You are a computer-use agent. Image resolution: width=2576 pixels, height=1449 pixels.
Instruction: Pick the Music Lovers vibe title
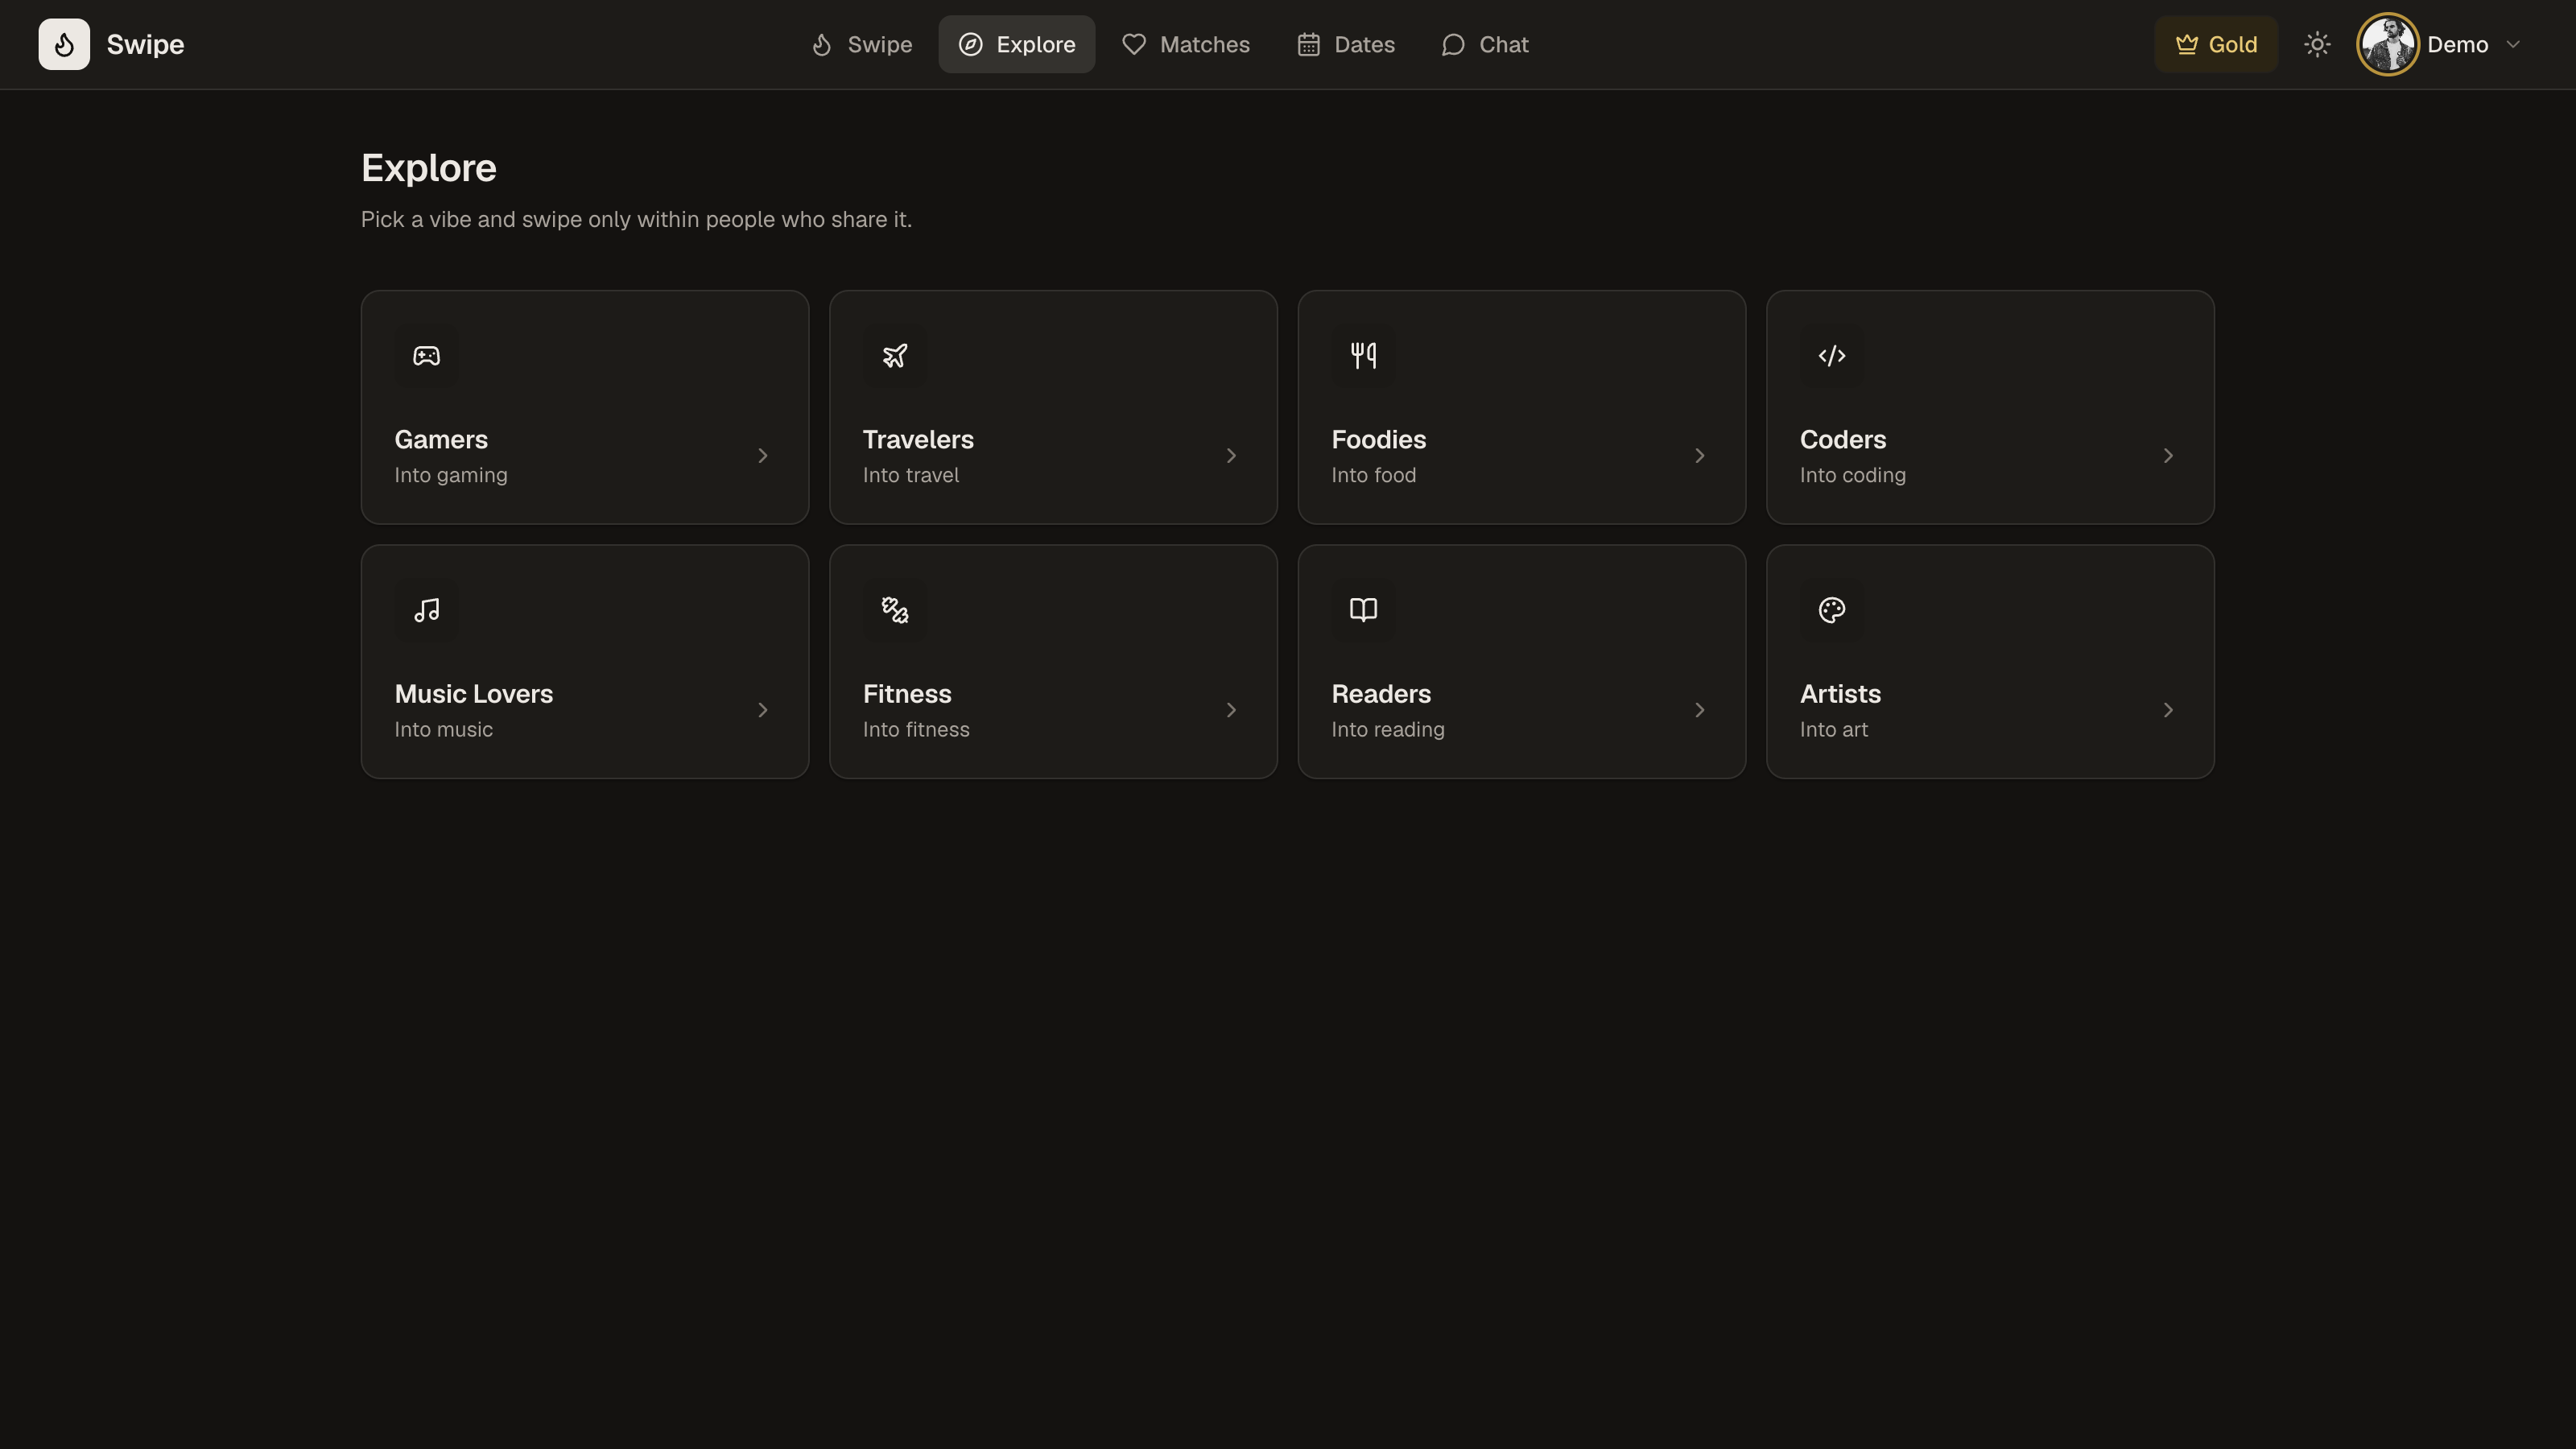pos(473,694)
